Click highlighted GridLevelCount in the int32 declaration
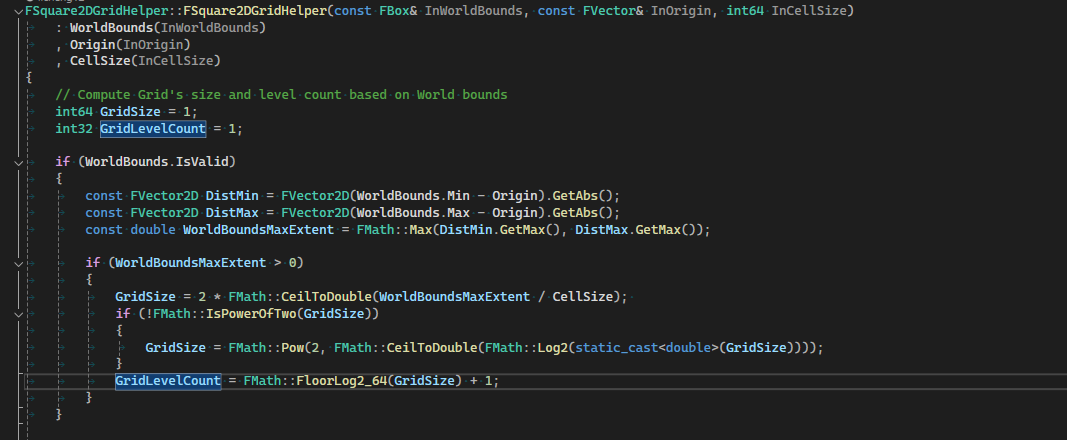The image size is (1067, 440). 153,129
